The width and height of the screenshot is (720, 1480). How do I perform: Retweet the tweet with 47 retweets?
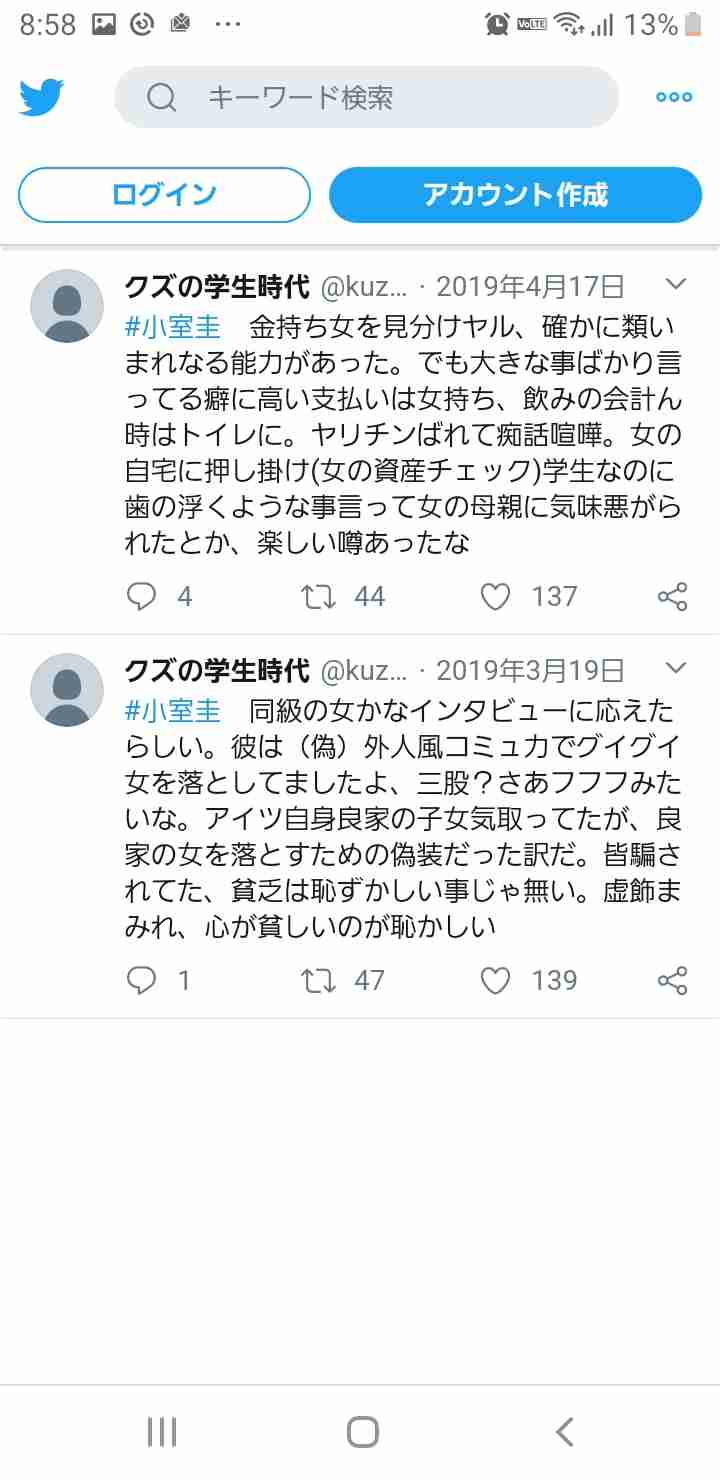tap(318, 981)
